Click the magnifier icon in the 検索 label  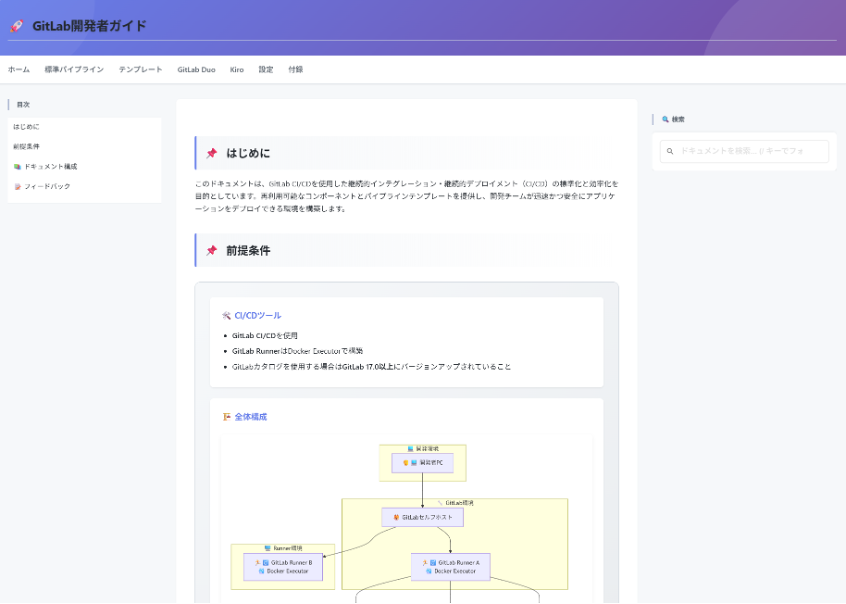(x=666, y=119)
